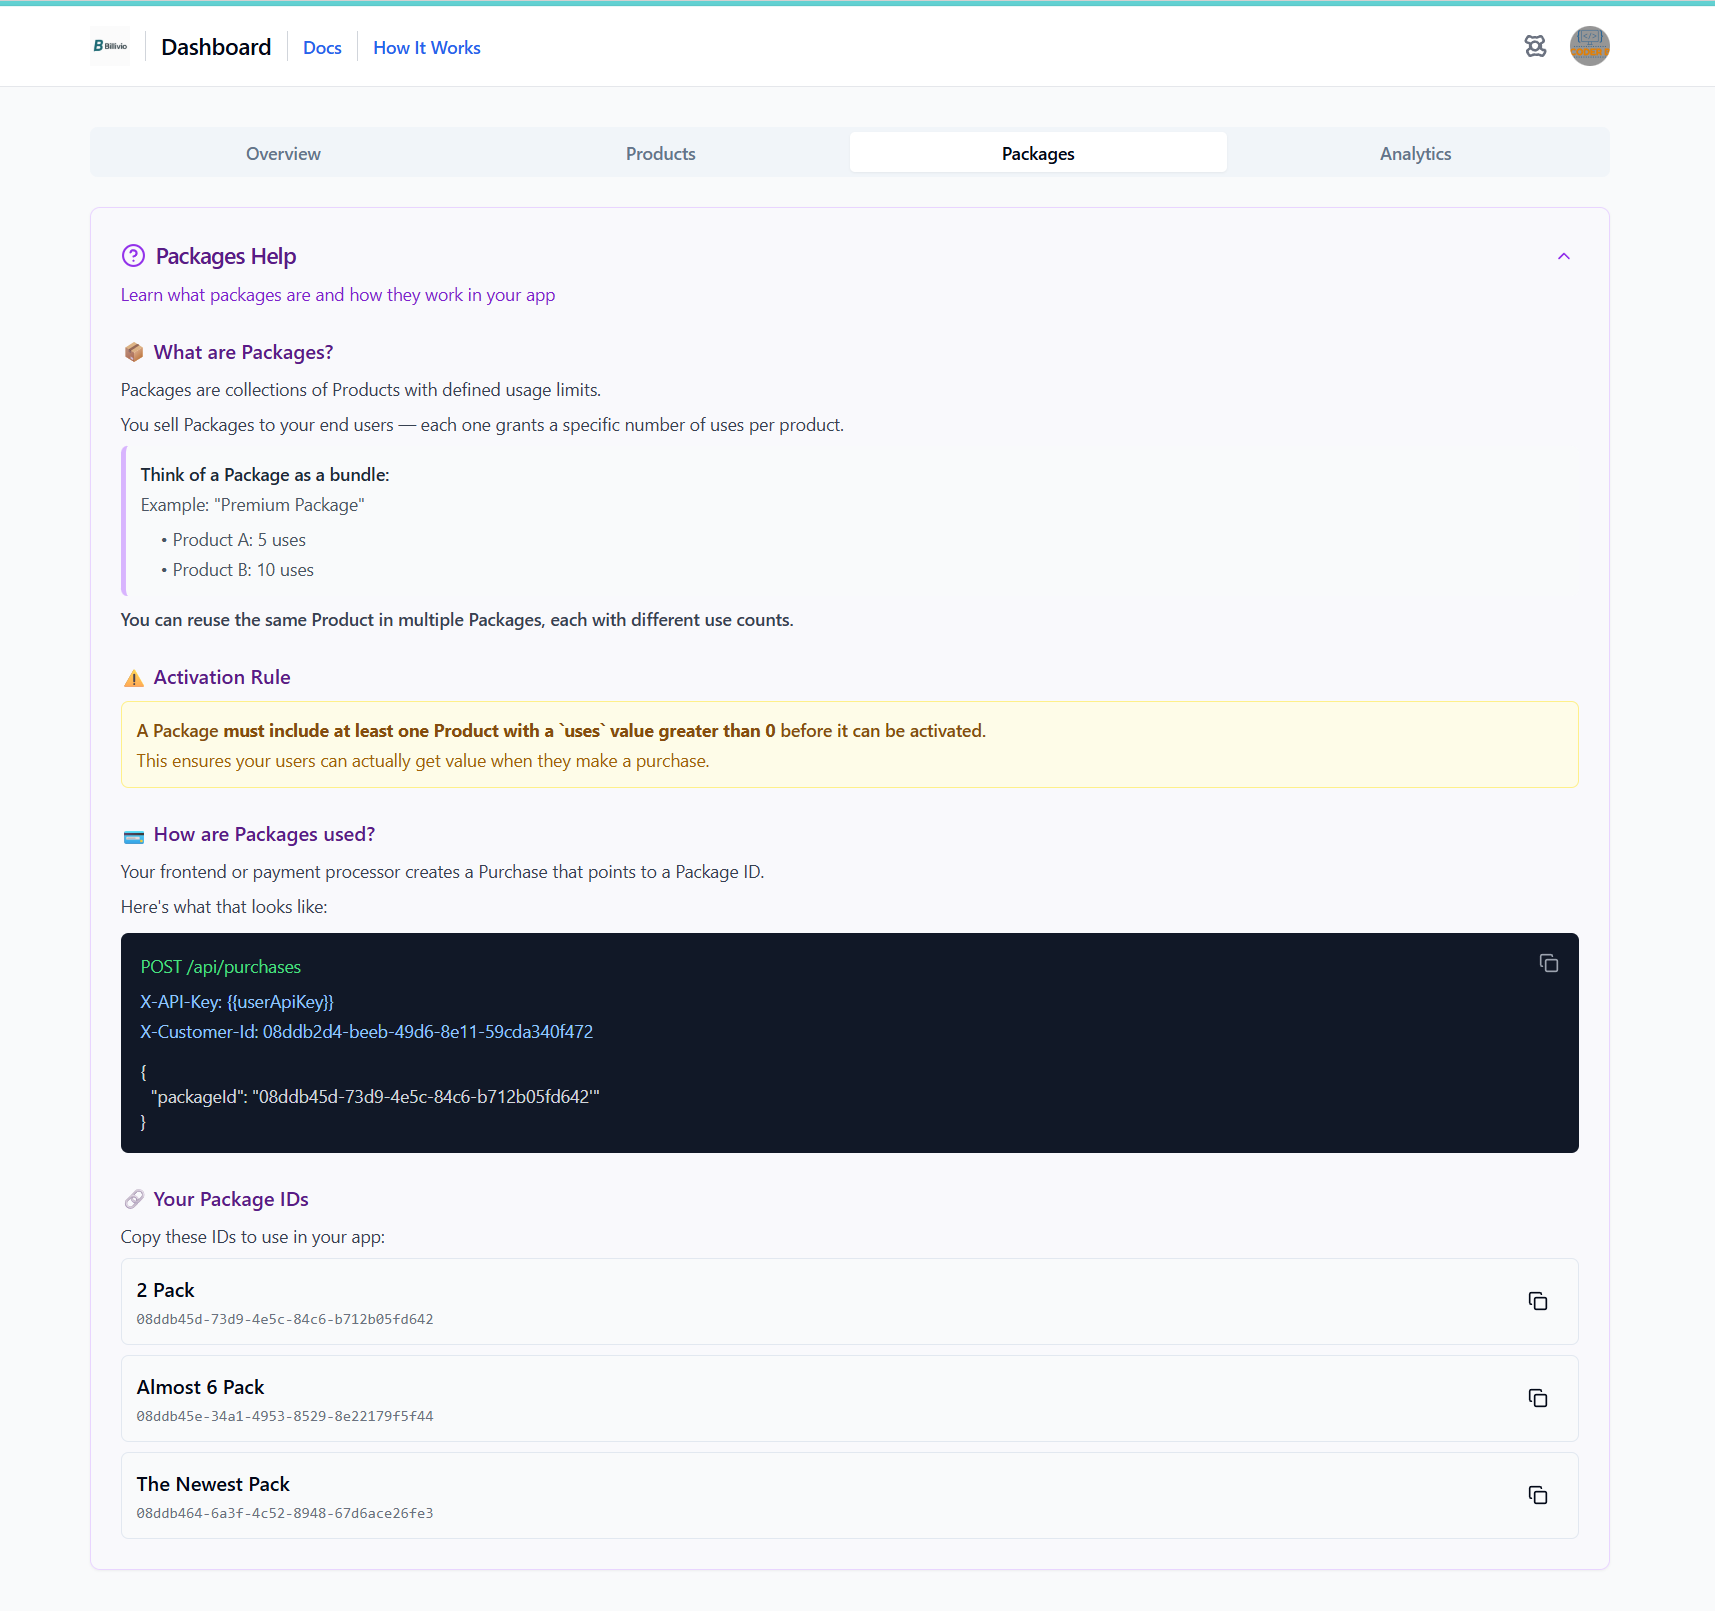Click the X-API-Key header line

click(x=237, y=1002)
